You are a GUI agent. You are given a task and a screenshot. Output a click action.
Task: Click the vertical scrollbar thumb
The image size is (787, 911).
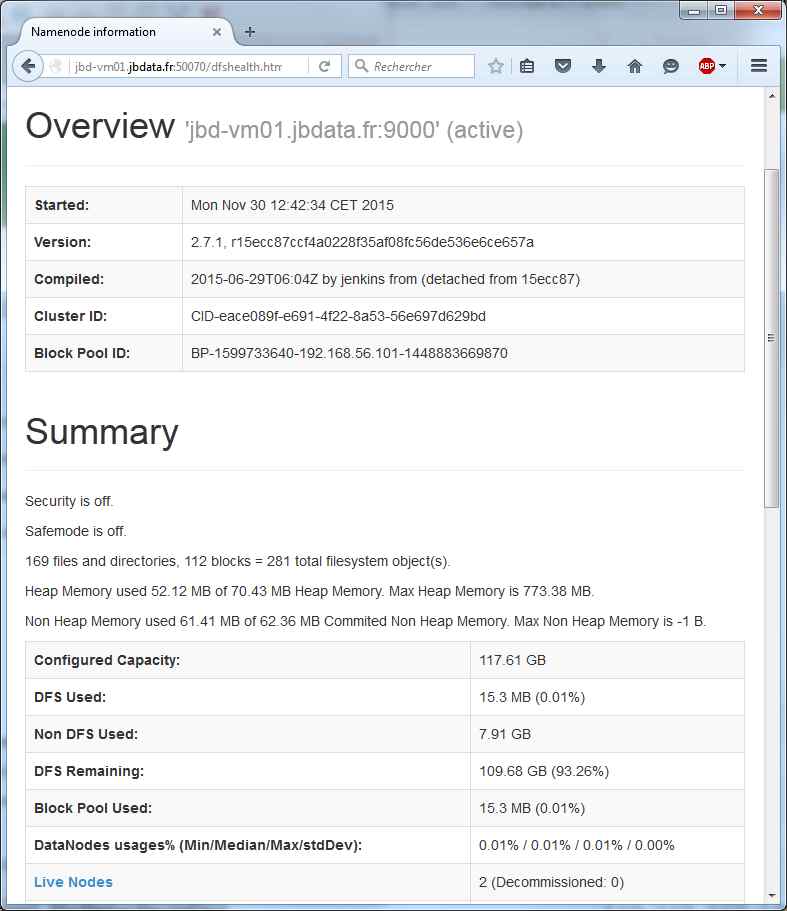pyautogui.click(x=771, y=338)
